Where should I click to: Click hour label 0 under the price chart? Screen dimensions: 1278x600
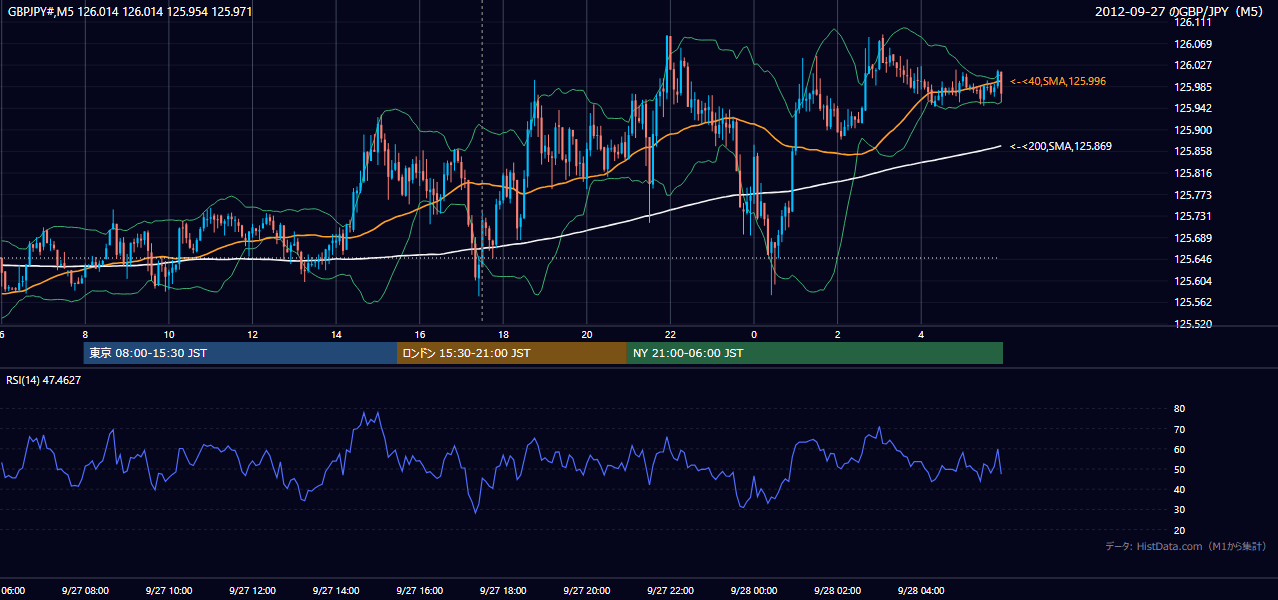coord(754,335)
